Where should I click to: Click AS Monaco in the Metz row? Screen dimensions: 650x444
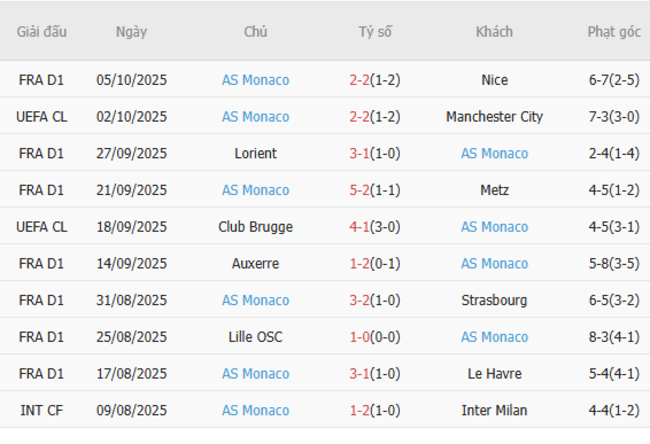tap(255, 190)
